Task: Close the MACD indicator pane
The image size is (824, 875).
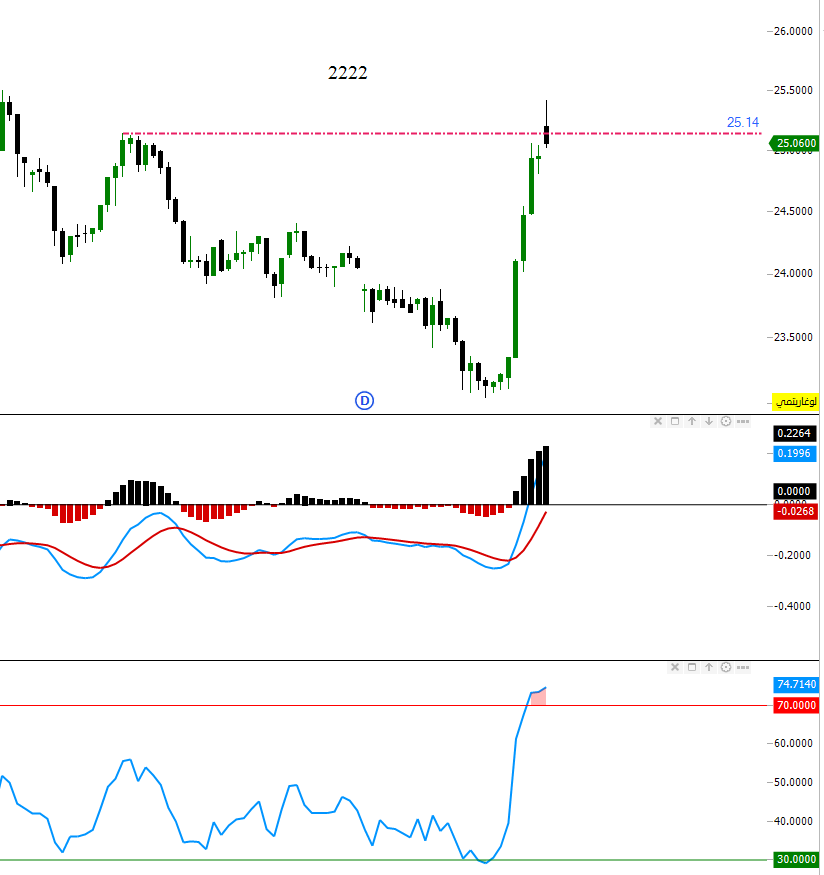Action: [x=658, y=422]
